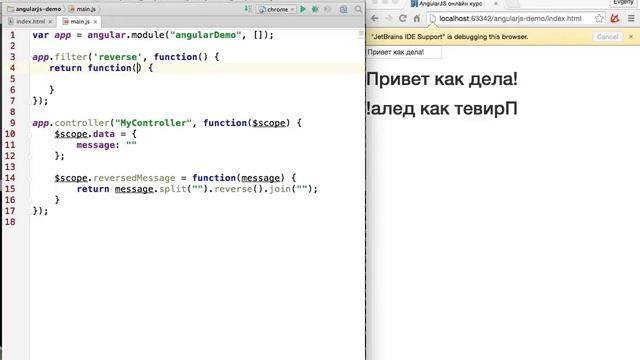
Task: Click the JetBrains IDE Support extension icon
Action: 615,18
